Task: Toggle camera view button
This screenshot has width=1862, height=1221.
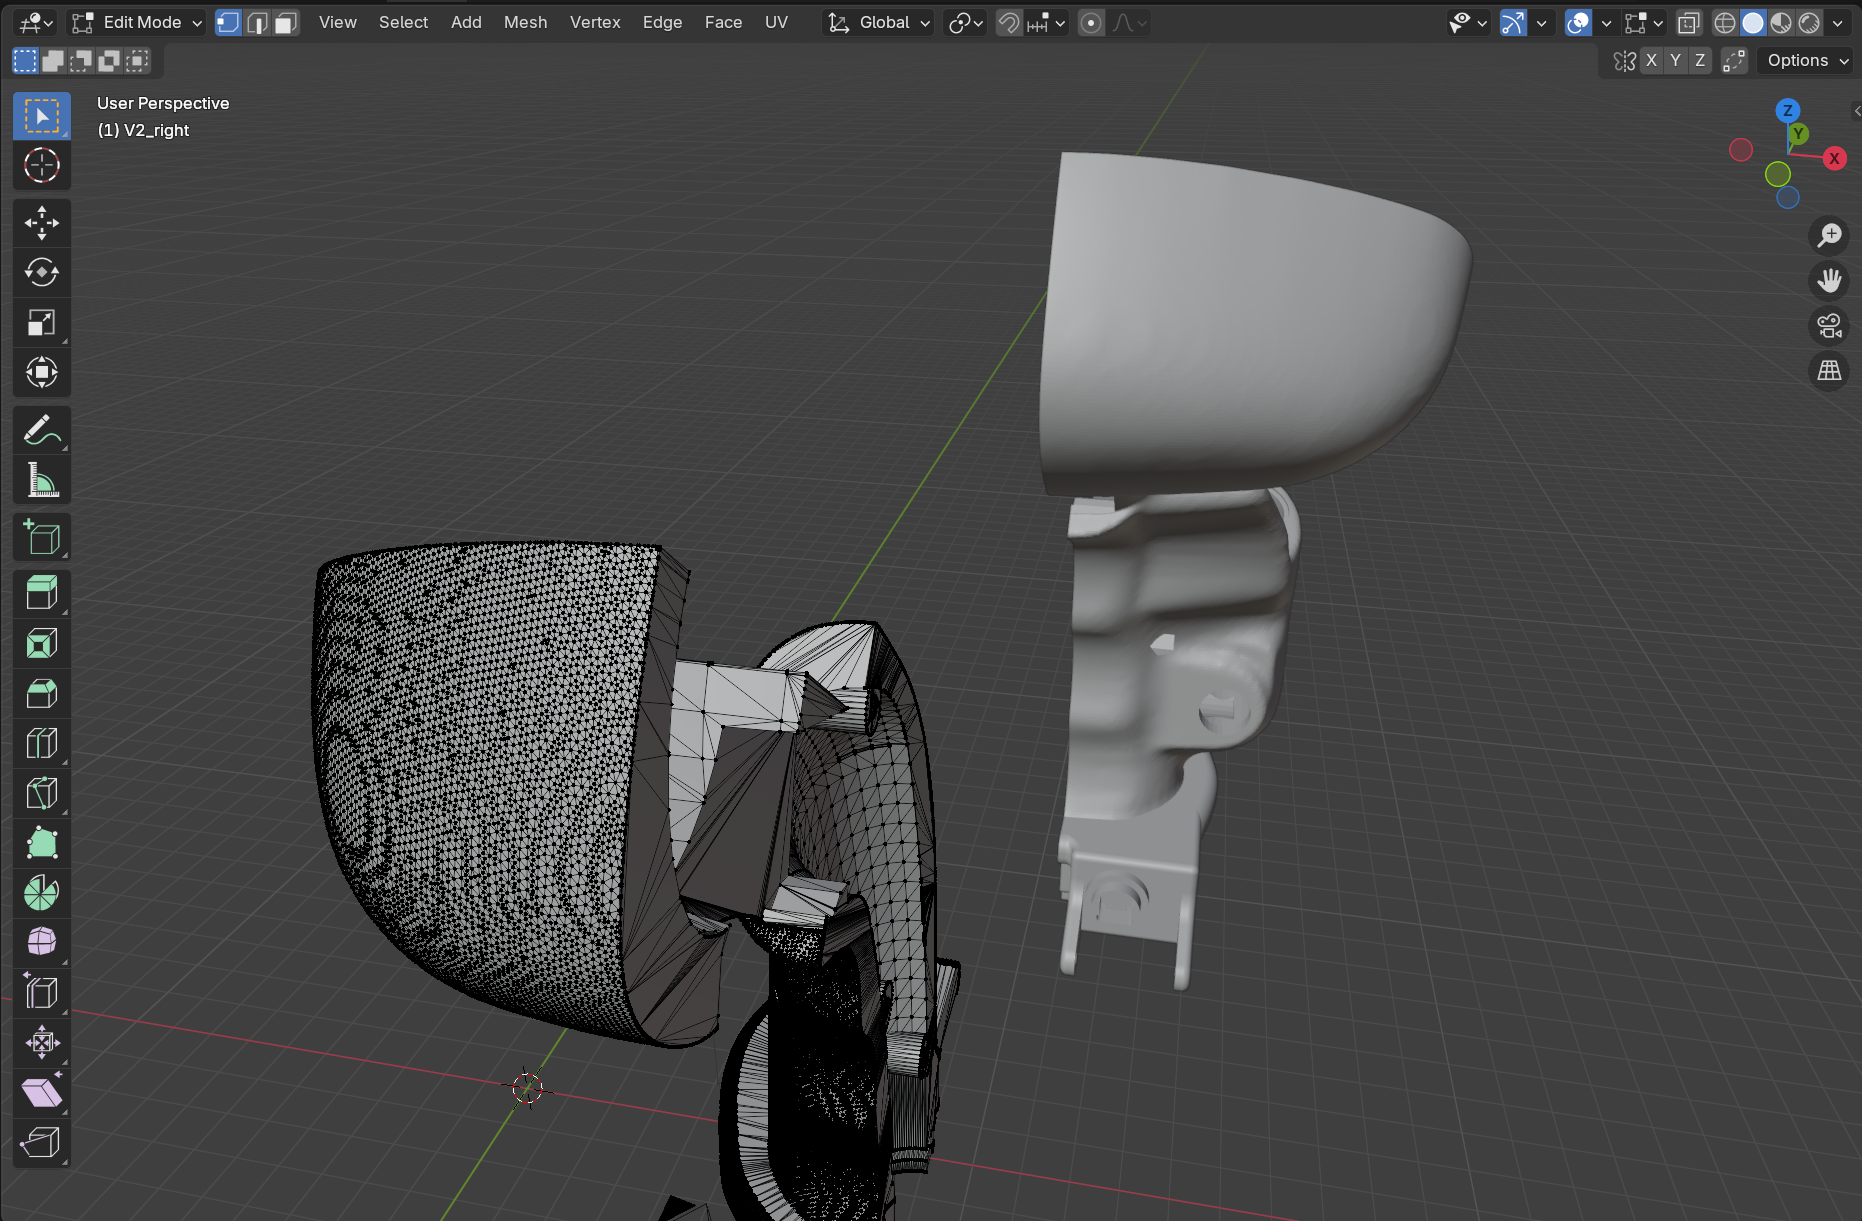Action: coord(1829,326)
